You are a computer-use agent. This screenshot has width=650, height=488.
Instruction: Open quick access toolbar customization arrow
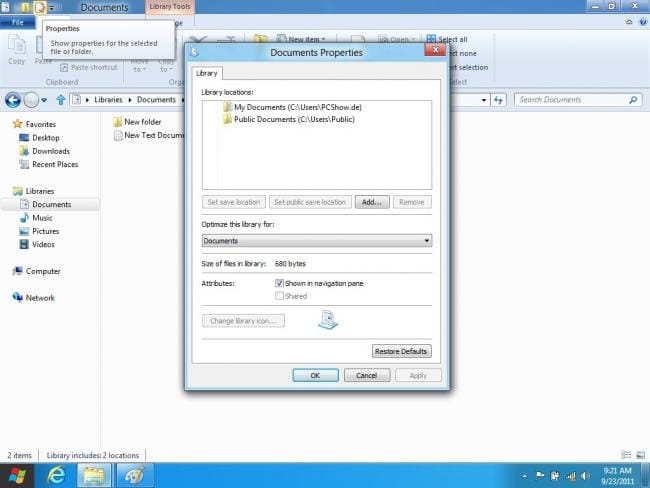52,7
